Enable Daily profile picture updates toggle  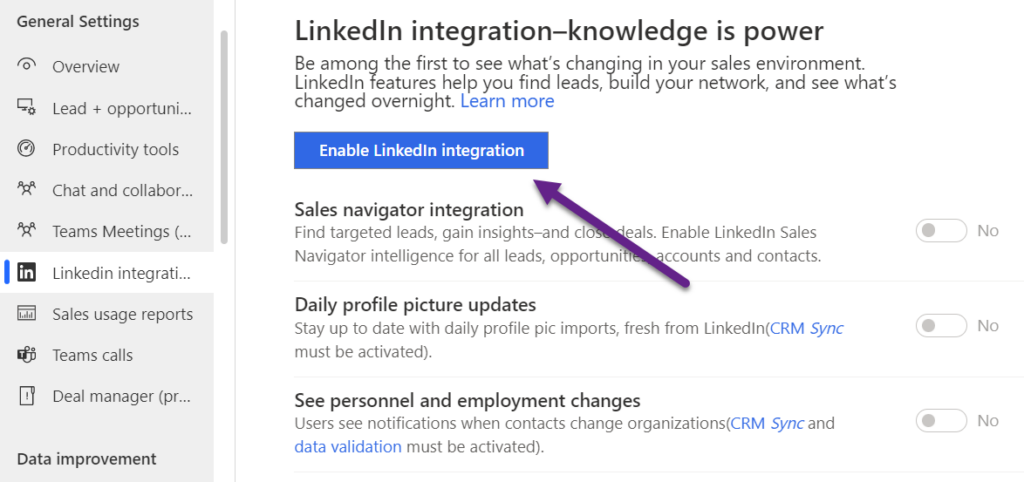941,326
